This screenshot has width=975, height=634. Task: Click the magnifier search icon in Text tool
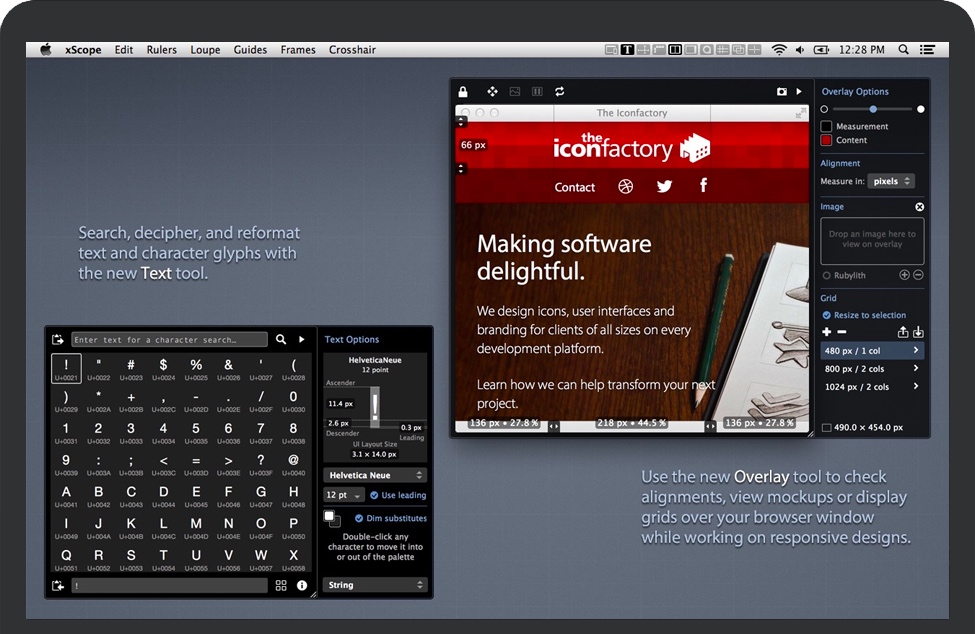[x=281, y=340]
